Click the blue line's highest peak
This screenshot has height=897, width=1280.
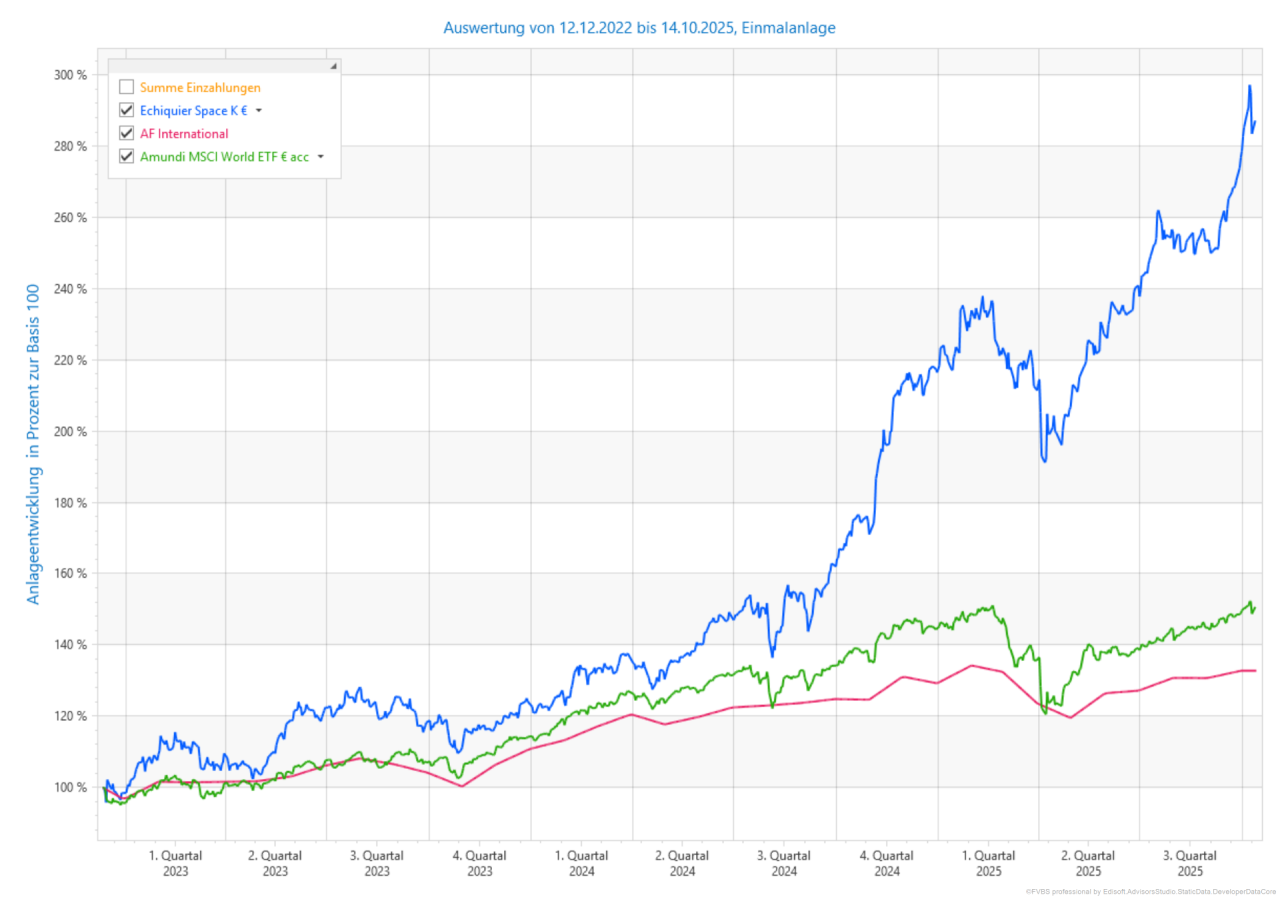point(1249,86)
